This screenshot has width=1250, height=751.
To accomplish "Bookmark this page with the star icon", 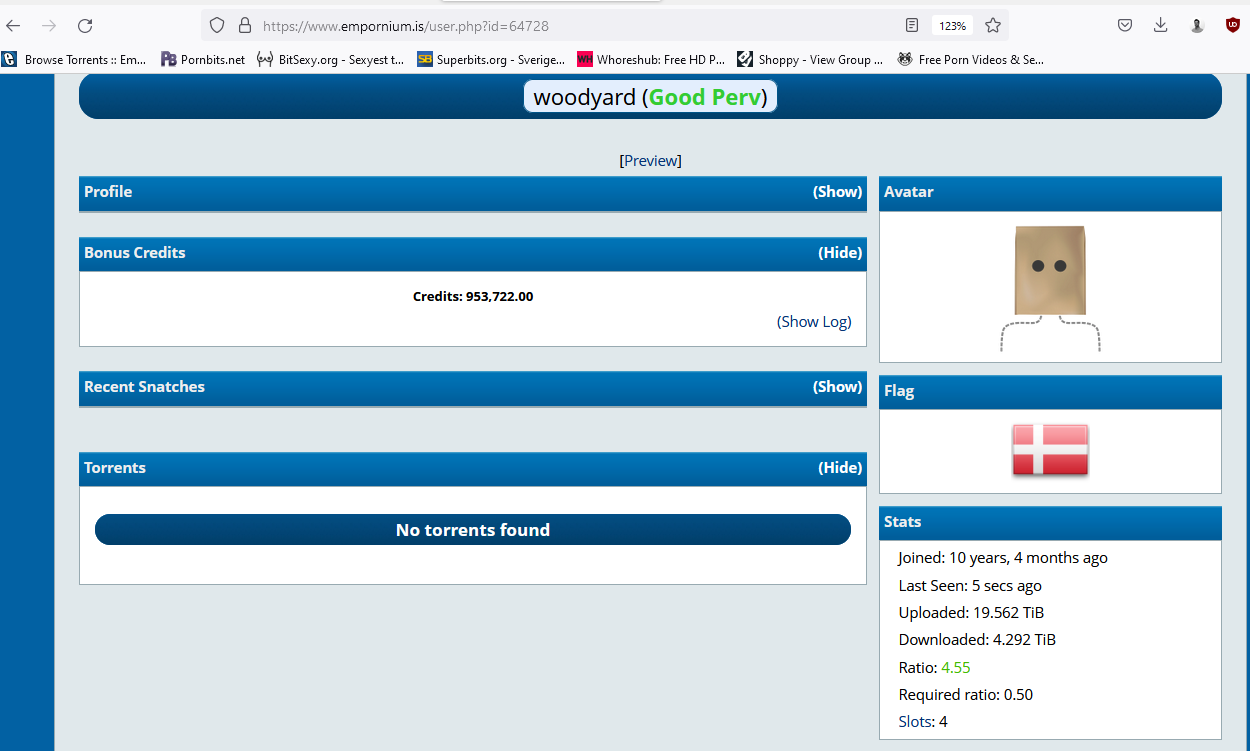I will (x=992, y=26).
